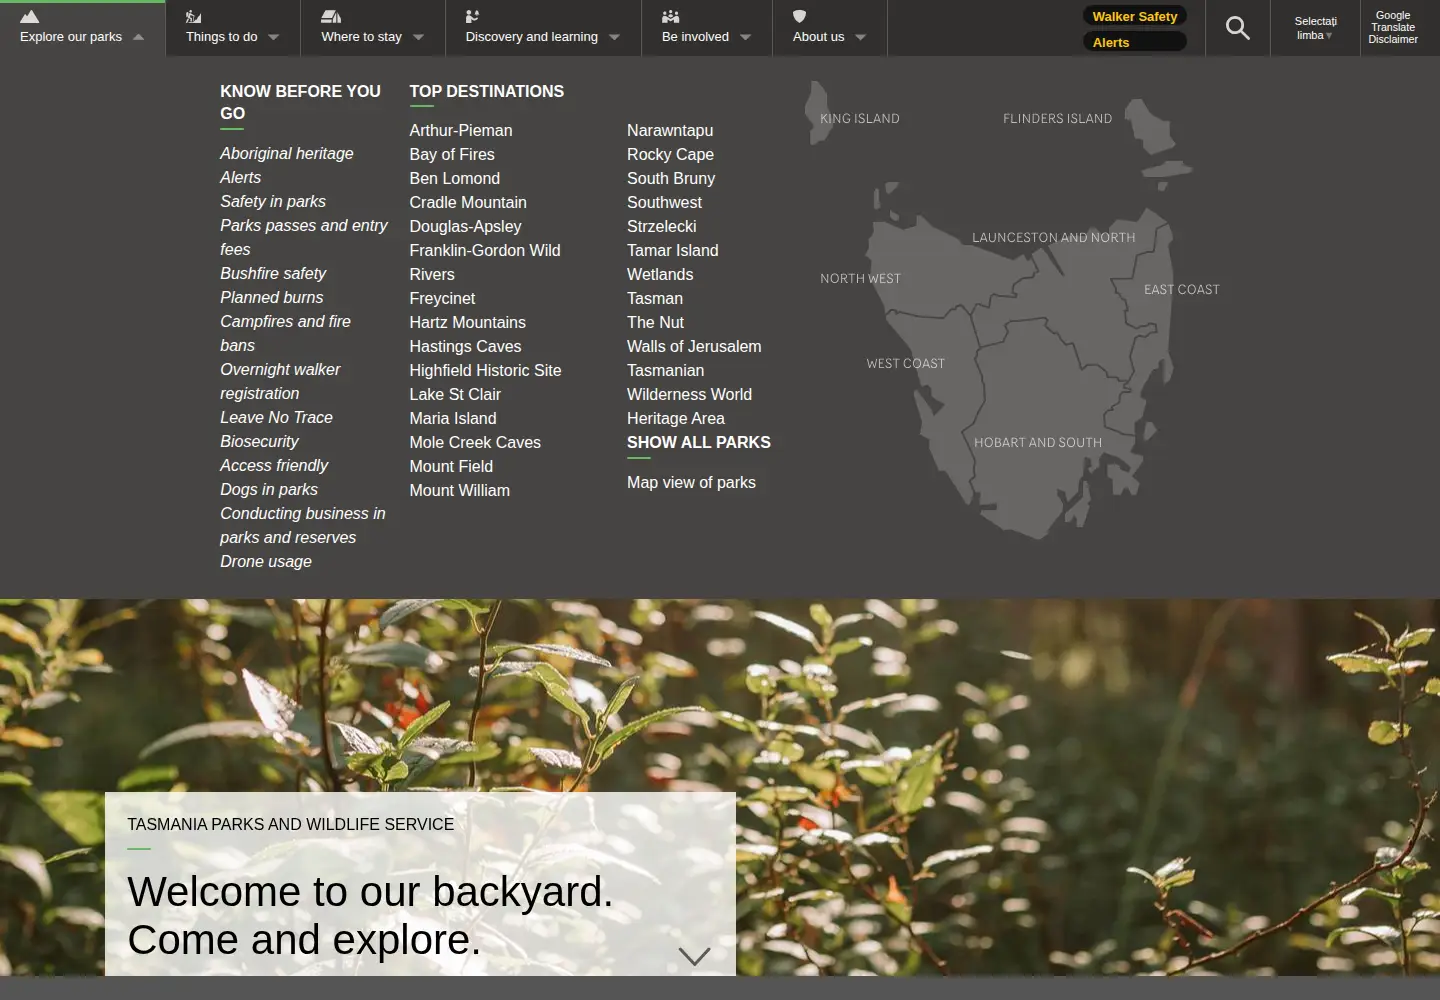The image size is (1440, 1000).
Task: Open Map view of parks link
Action: (691, 482)
